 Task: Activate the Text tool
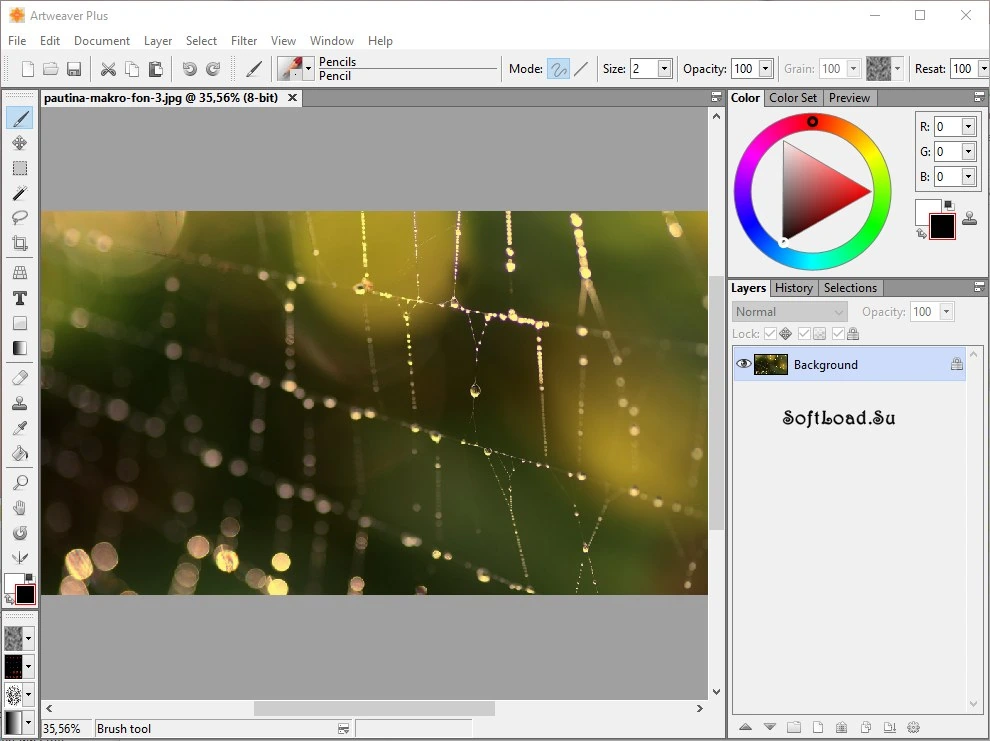pyautogui.click(x=20, y=298)
